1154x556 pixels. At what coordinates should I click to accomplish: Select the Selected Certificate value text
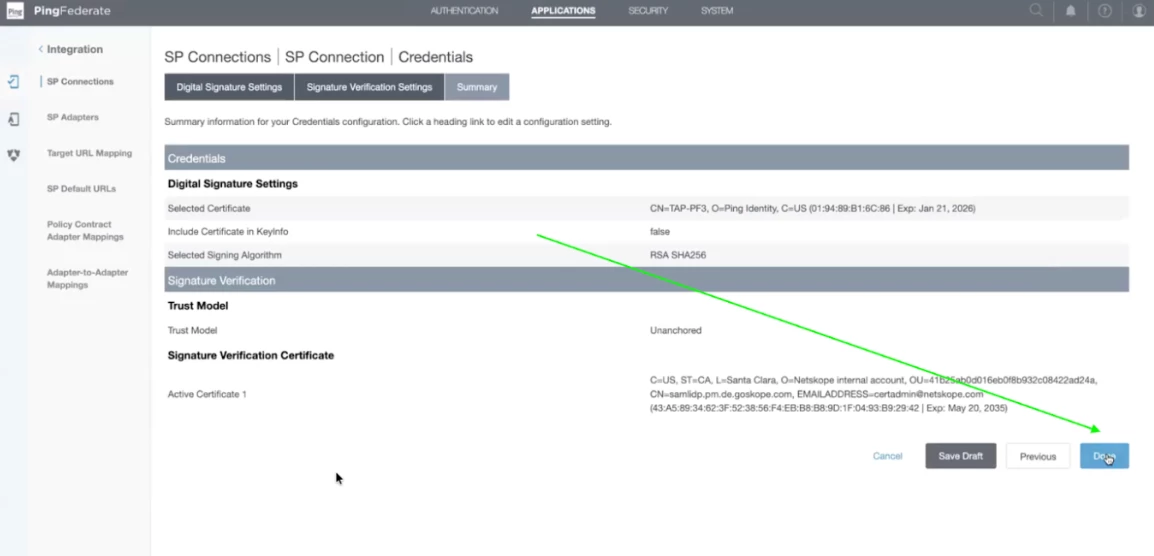(813, 208)
